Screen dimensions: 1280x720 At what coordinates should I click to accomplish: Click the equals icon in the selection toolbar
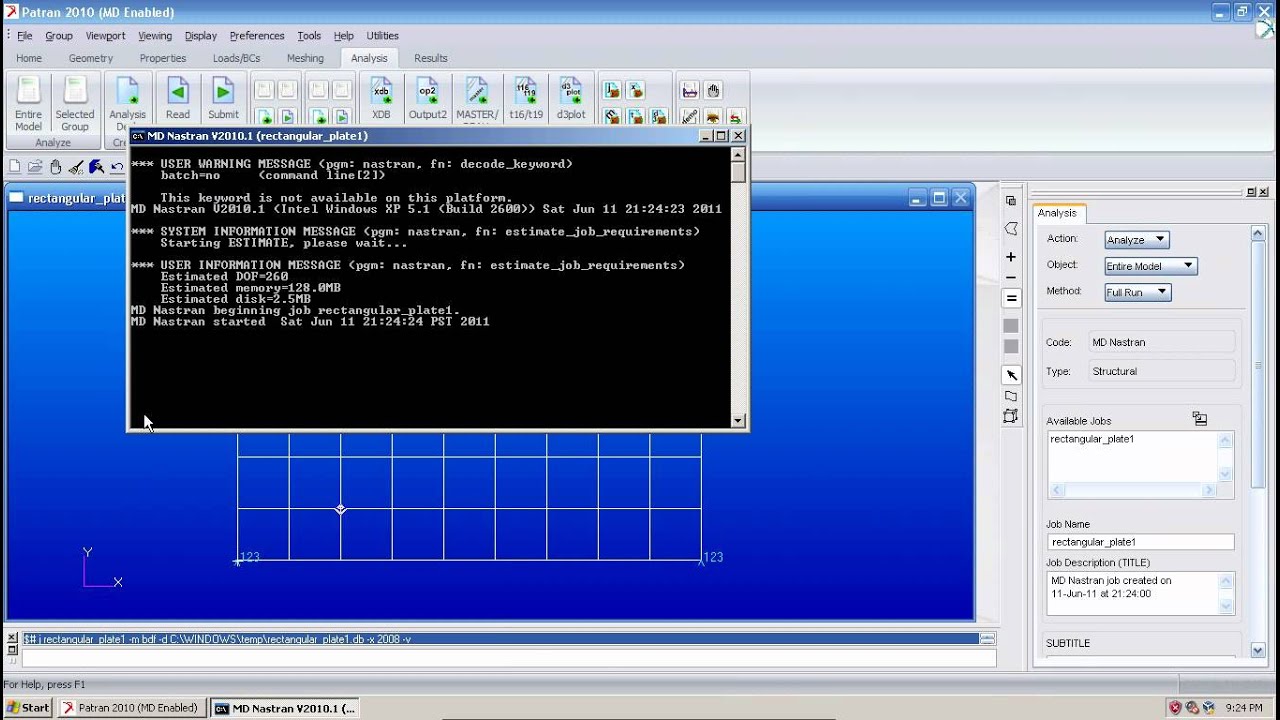click(1011, 299)
